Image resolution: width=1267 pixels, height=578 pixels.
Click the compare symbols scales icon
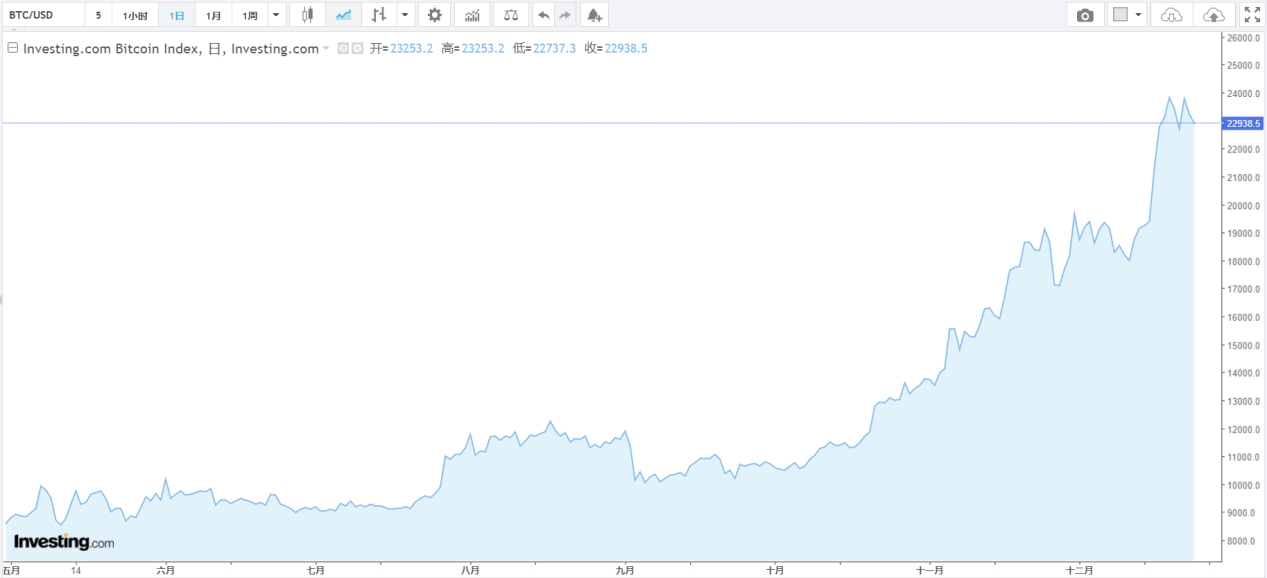pyautogui.click(x=511, y=15)
